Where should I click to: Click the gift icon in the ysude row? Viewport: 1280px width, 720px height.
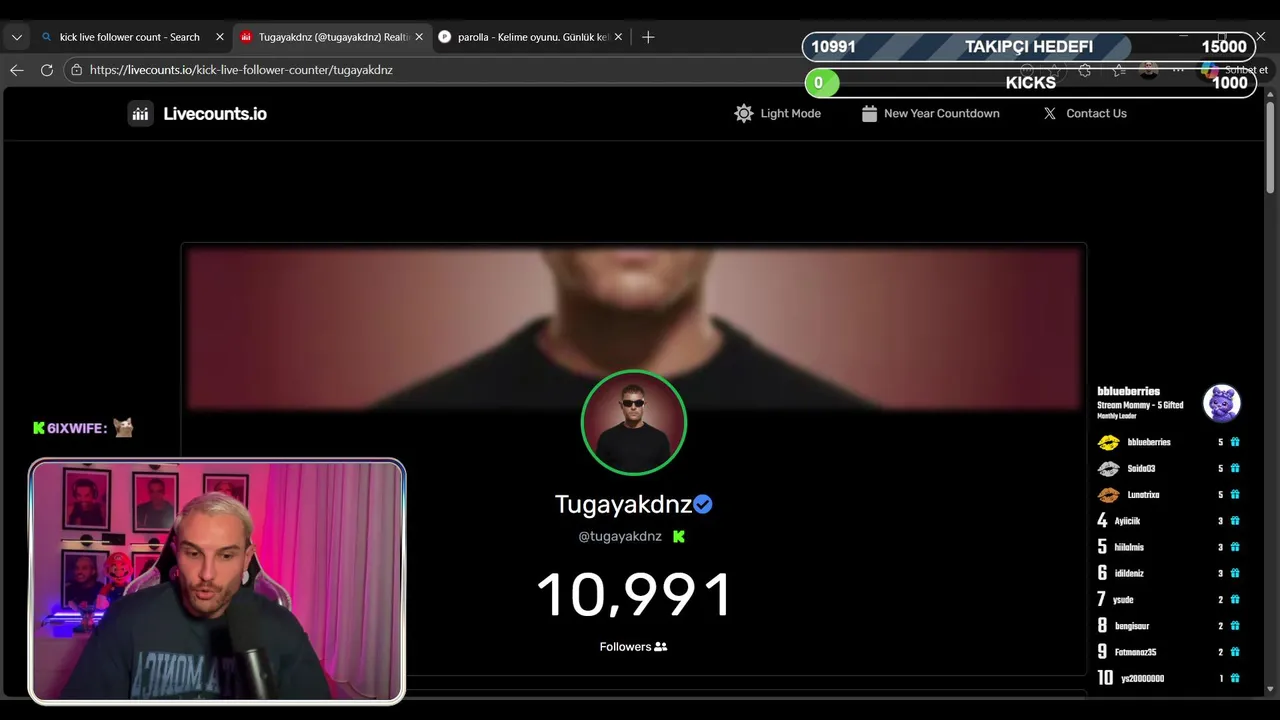tap(1235, 600)
